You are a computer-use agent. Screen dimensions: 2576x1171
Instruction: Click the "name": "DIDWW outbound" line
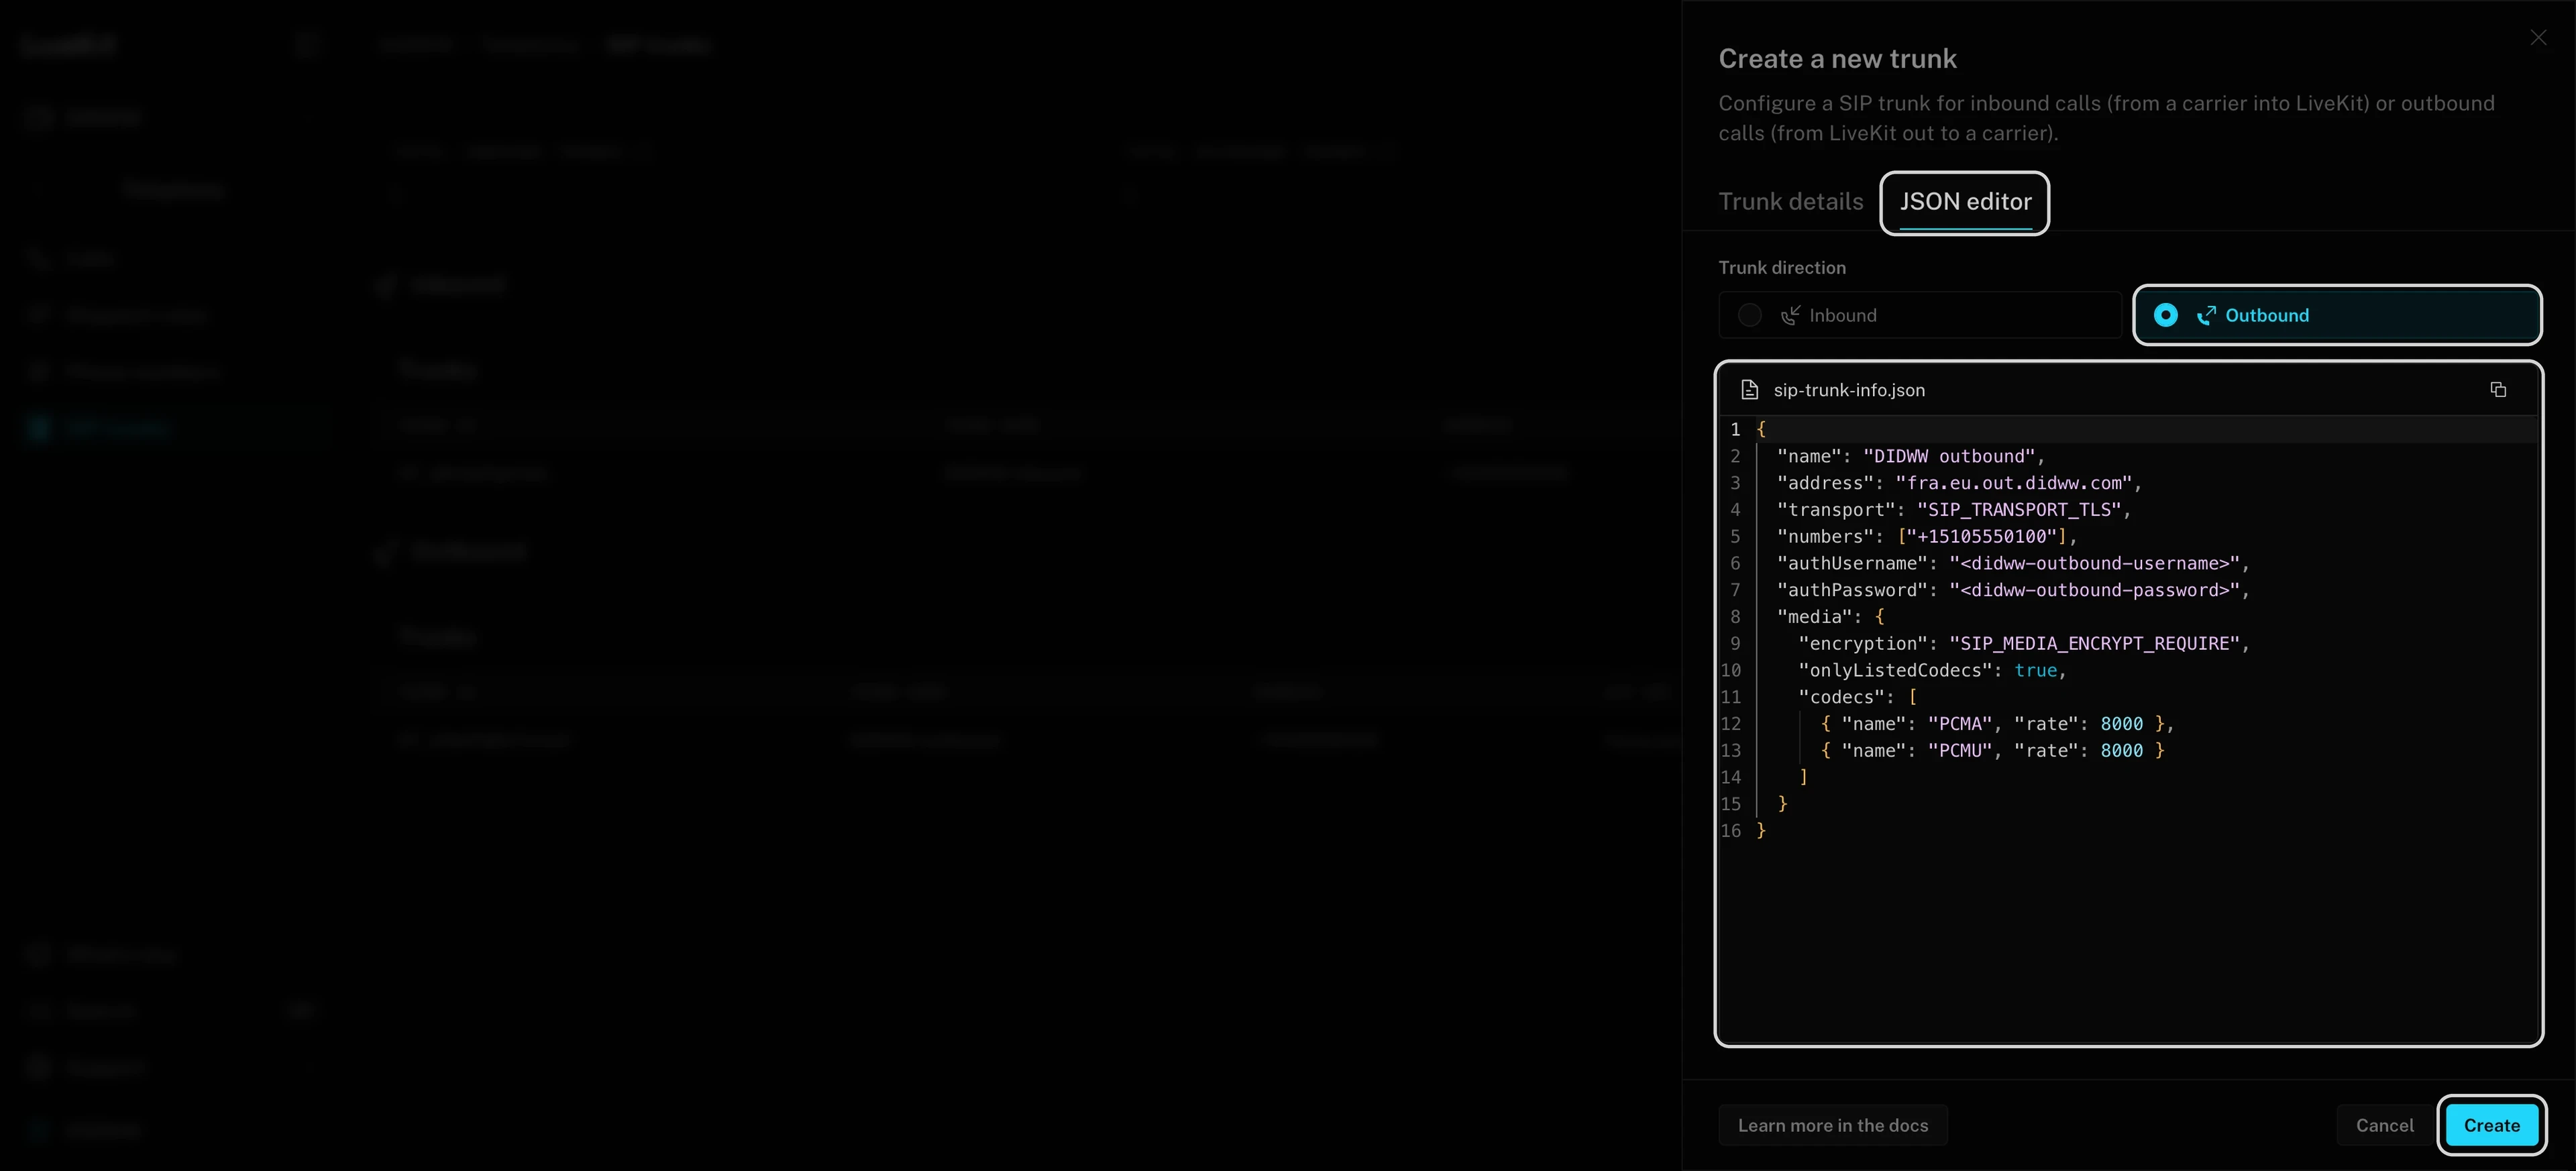[1910, 456]
